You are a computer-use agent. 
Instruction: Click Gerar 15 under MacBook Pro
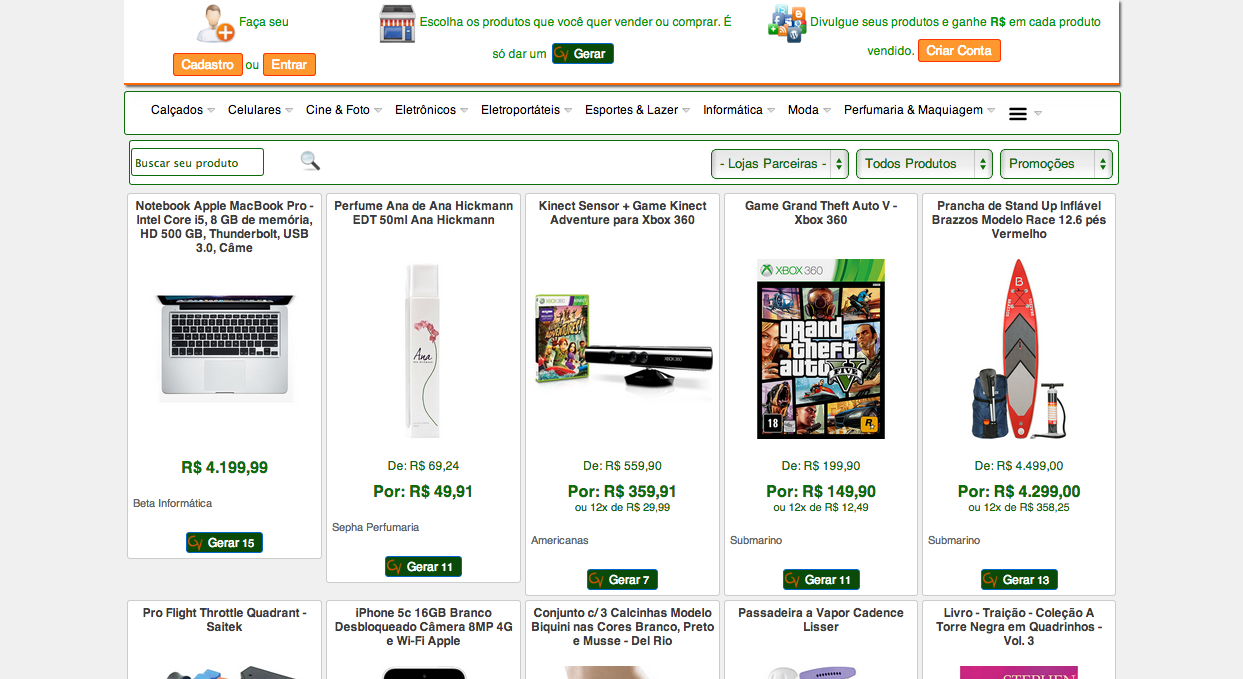pos(224,542)
